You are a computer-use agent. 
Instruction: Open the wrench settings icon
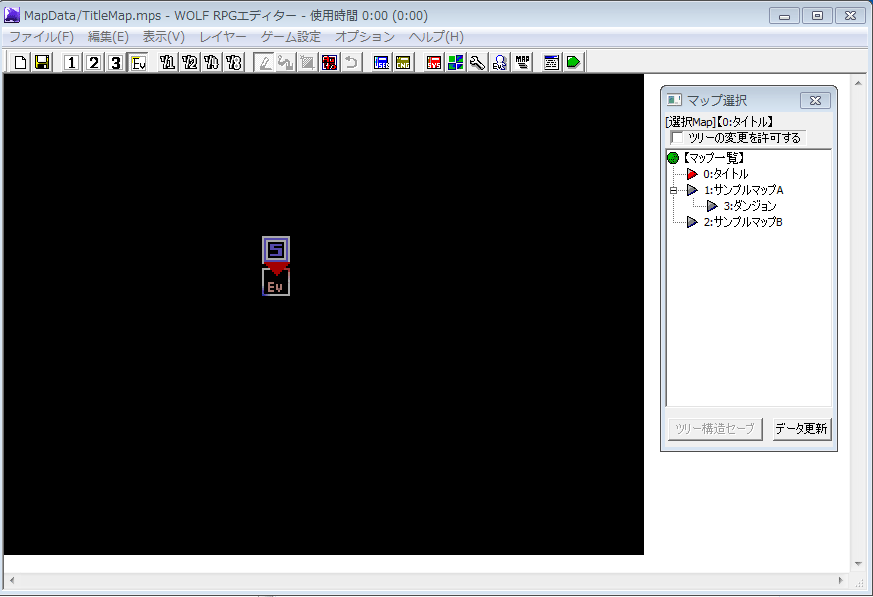pos(477,62)
